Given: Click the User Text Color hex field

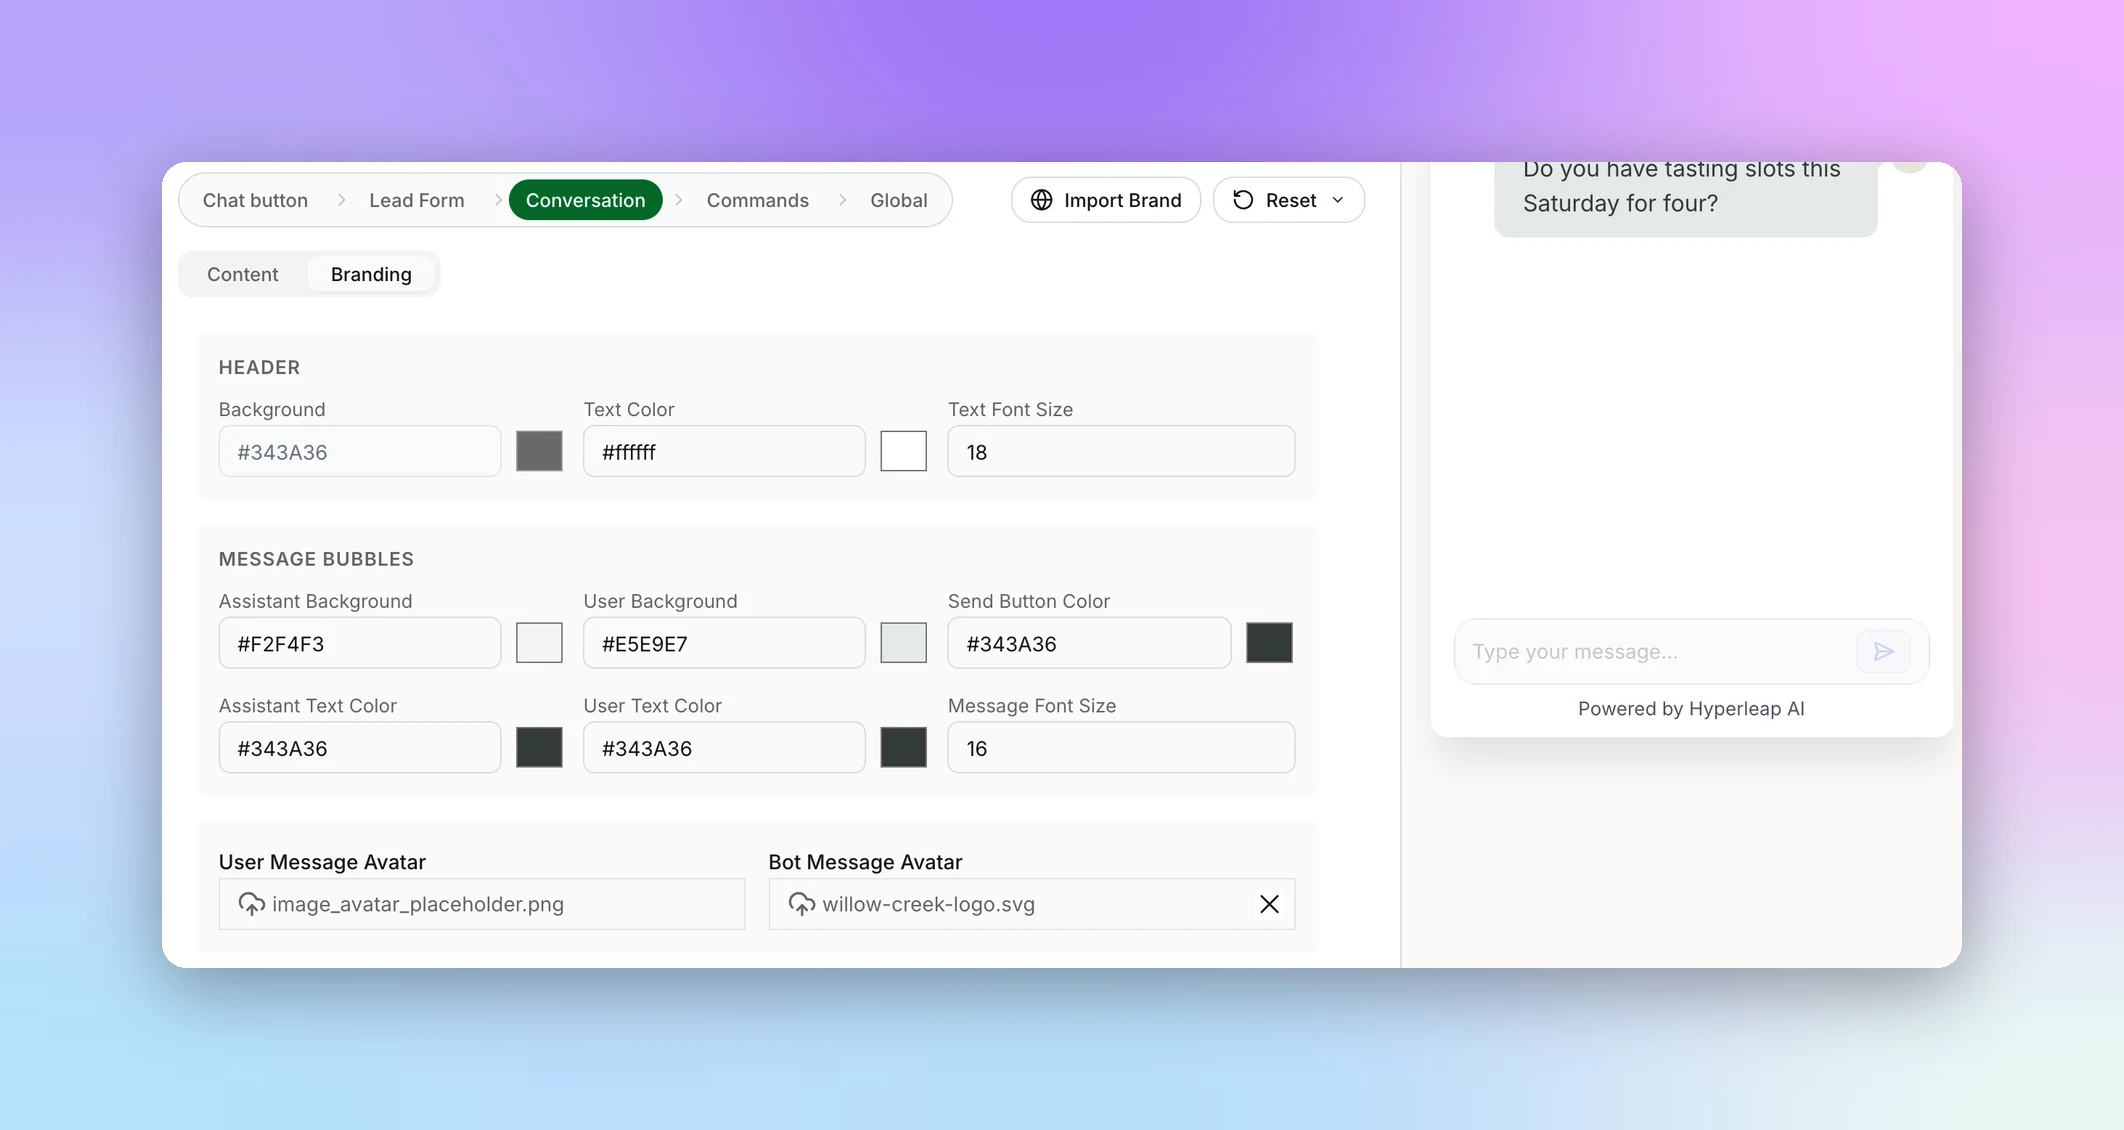Looking at the screenshot, I should tap(724, 748).
